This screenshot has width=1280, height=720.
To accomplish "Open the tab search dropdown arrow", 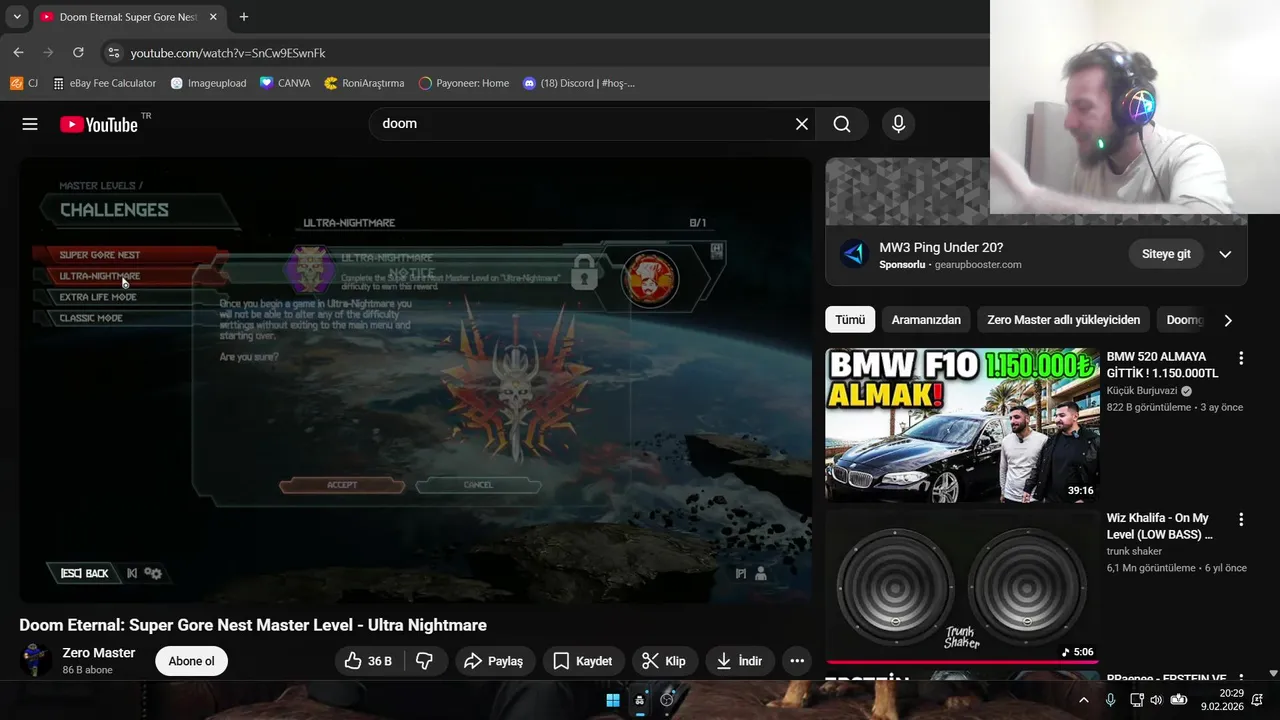I will tap(17, 17).
